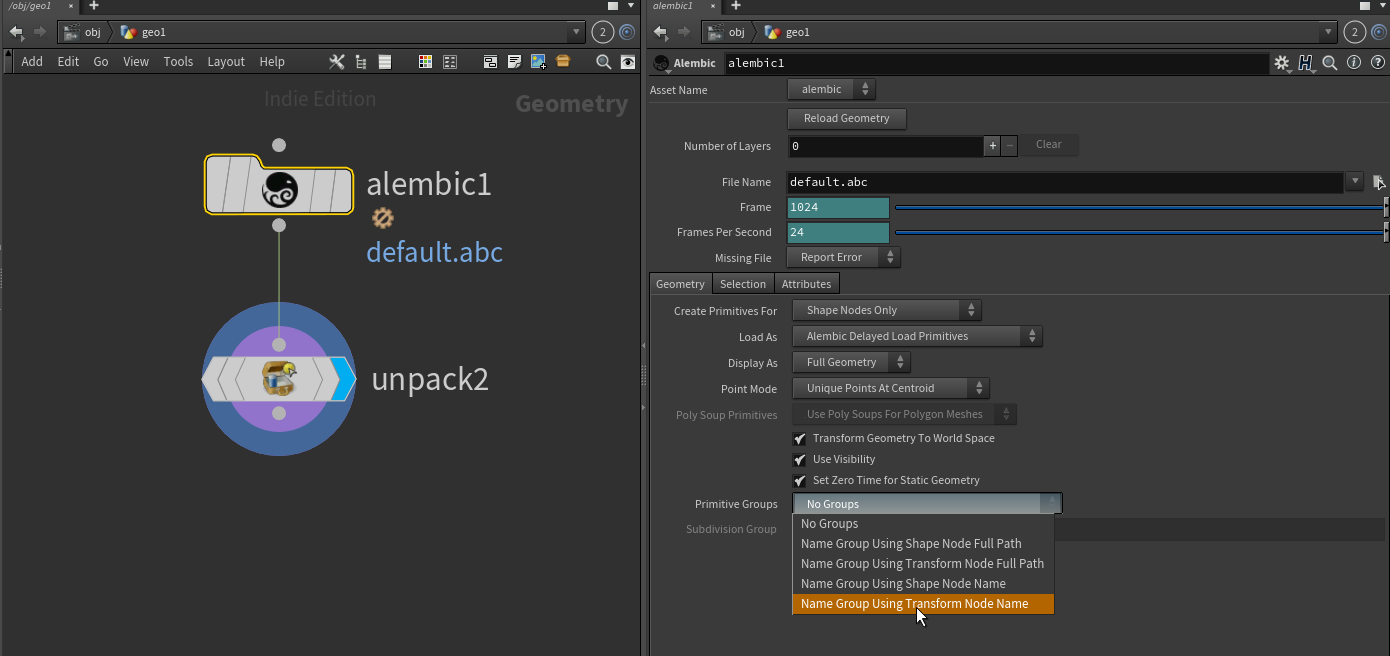Open the Edit menu
Viewport: 1390px width, 656px height.
68,62
